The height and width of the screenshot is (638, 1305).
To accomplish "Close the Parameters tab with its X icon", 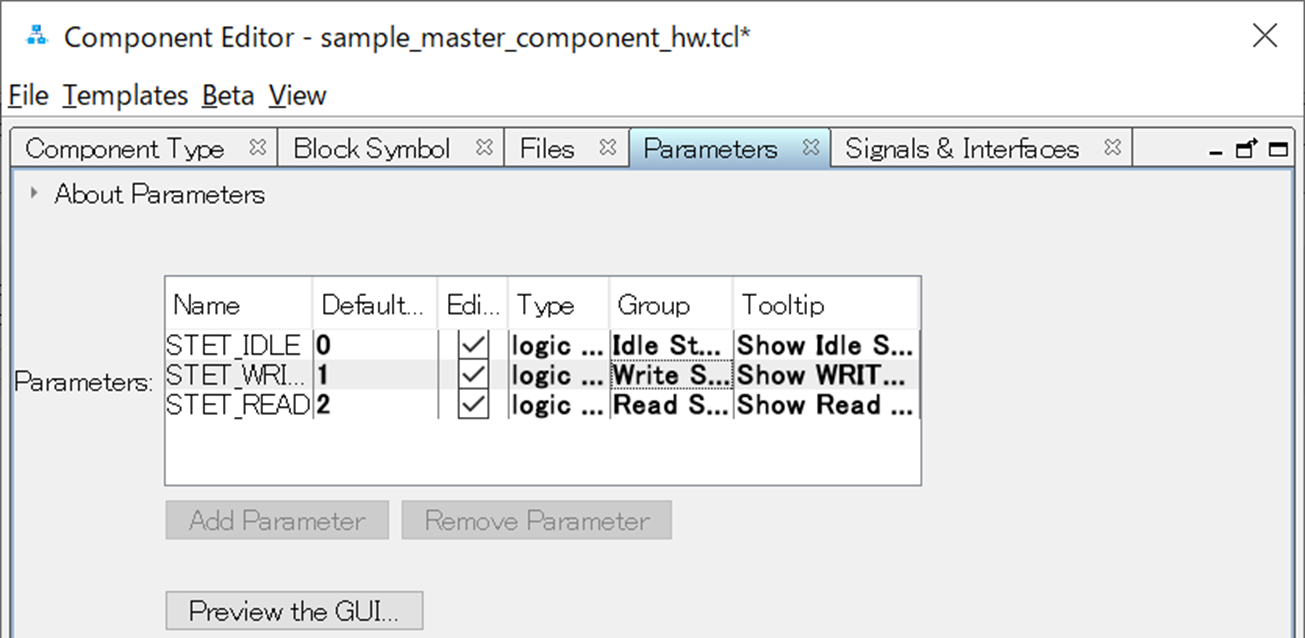I will coord(812,148).
